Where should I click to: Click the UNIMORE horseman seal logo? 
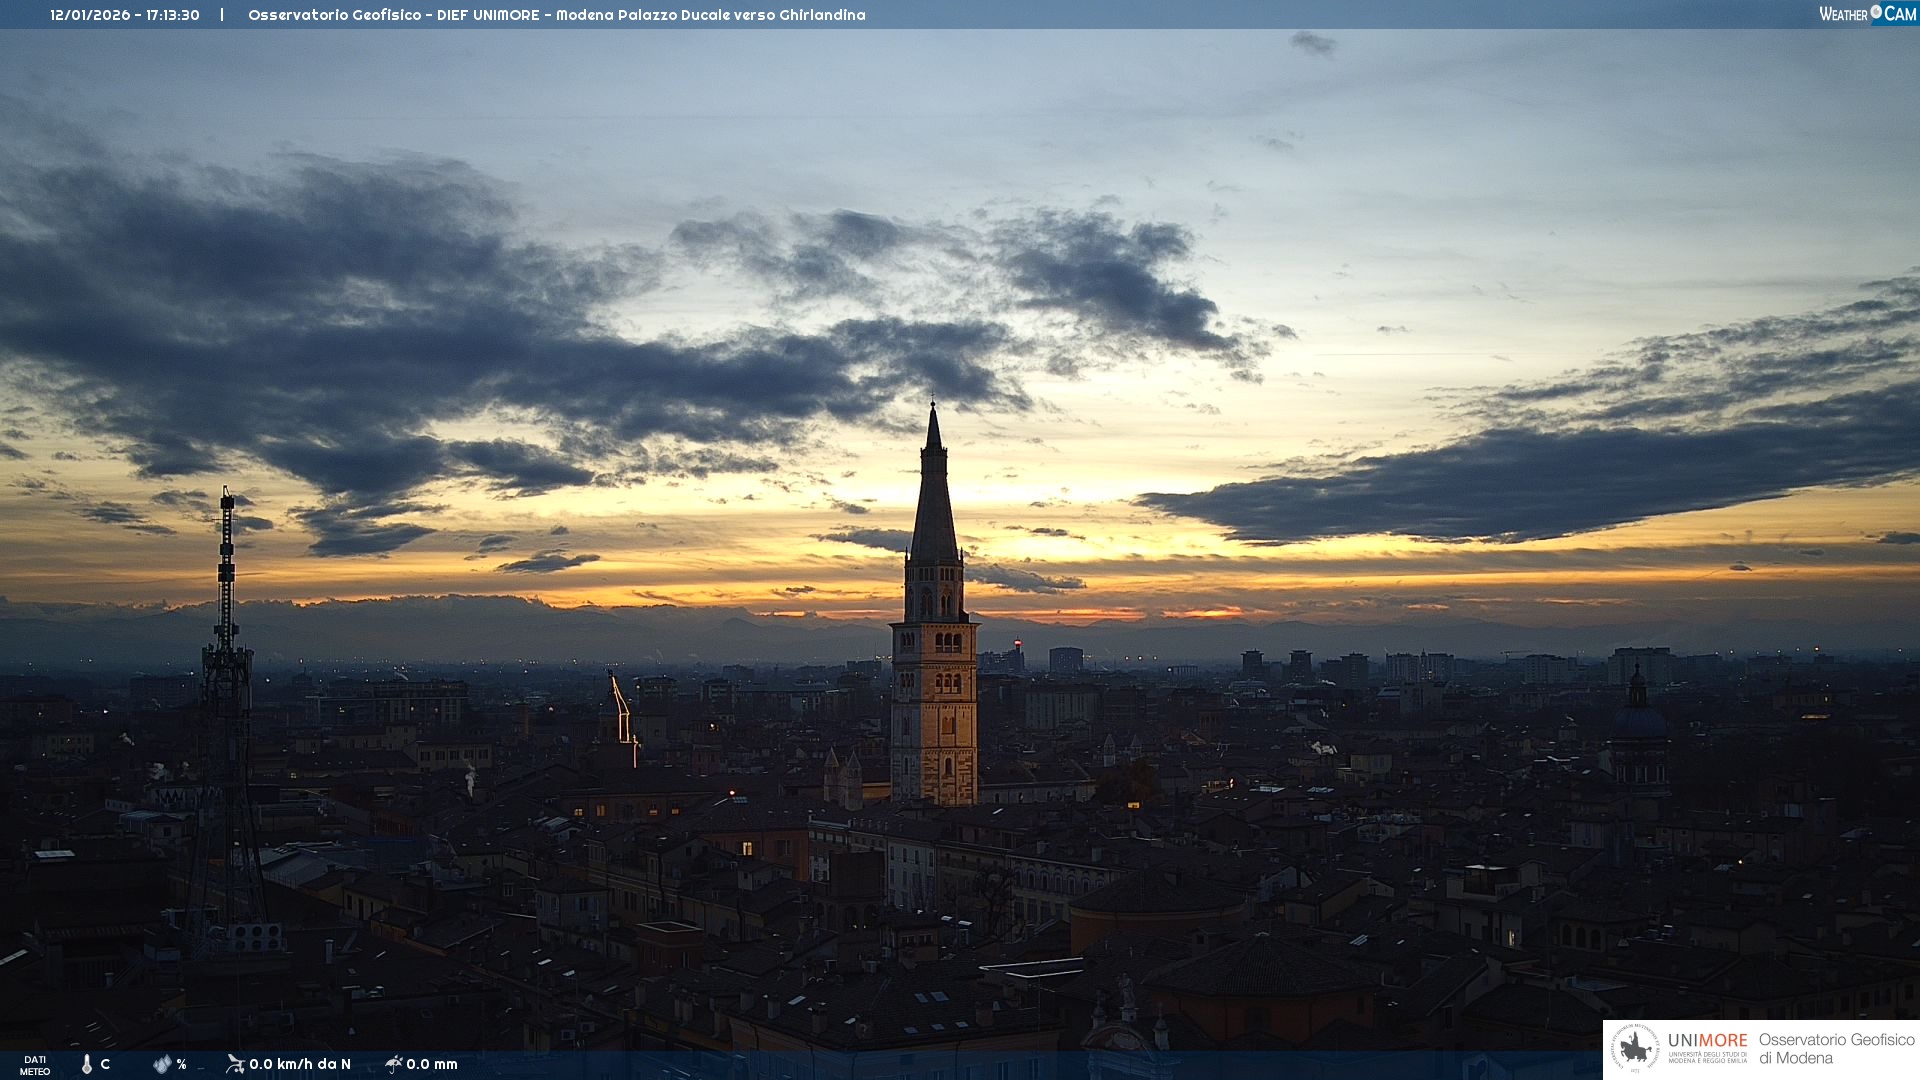1635,1049
